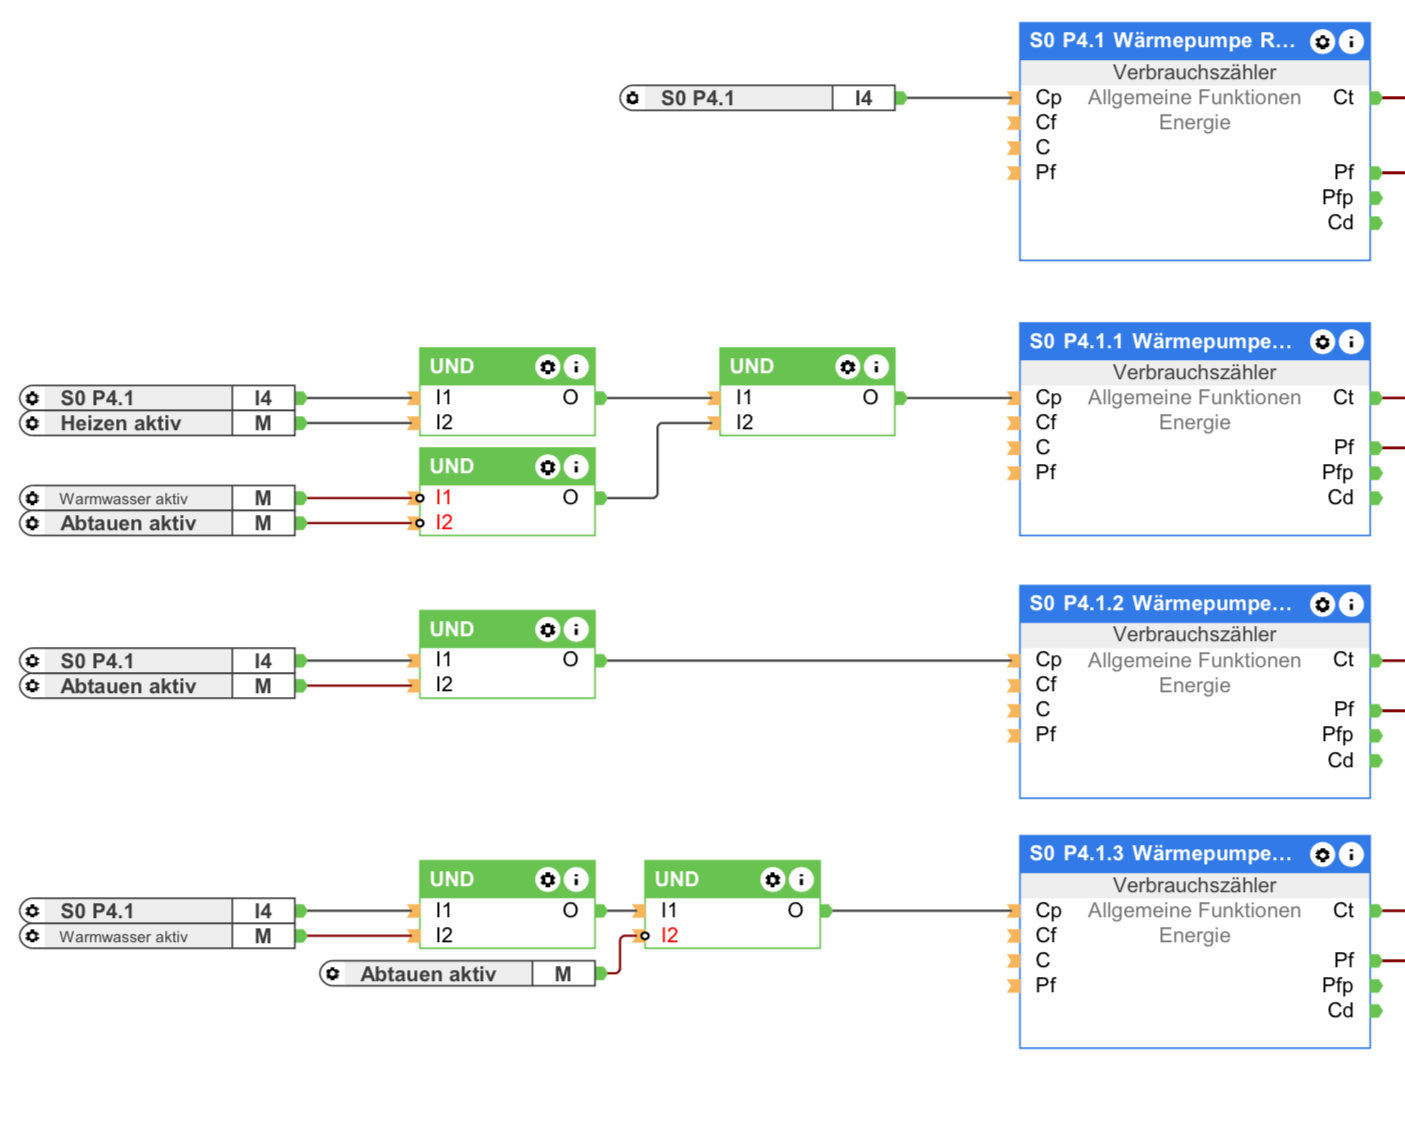Click Allgemeine Funktionen text in S0 P4.1.1 block
The width and height of the screenshot is (1405, 1140).
click(x=1195, y=398)
